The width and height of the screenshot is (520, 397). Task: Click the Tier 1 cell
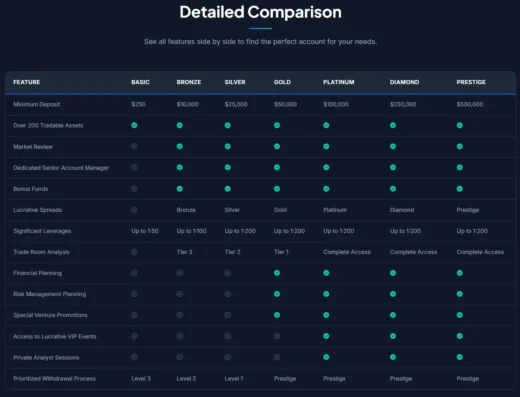281,252
